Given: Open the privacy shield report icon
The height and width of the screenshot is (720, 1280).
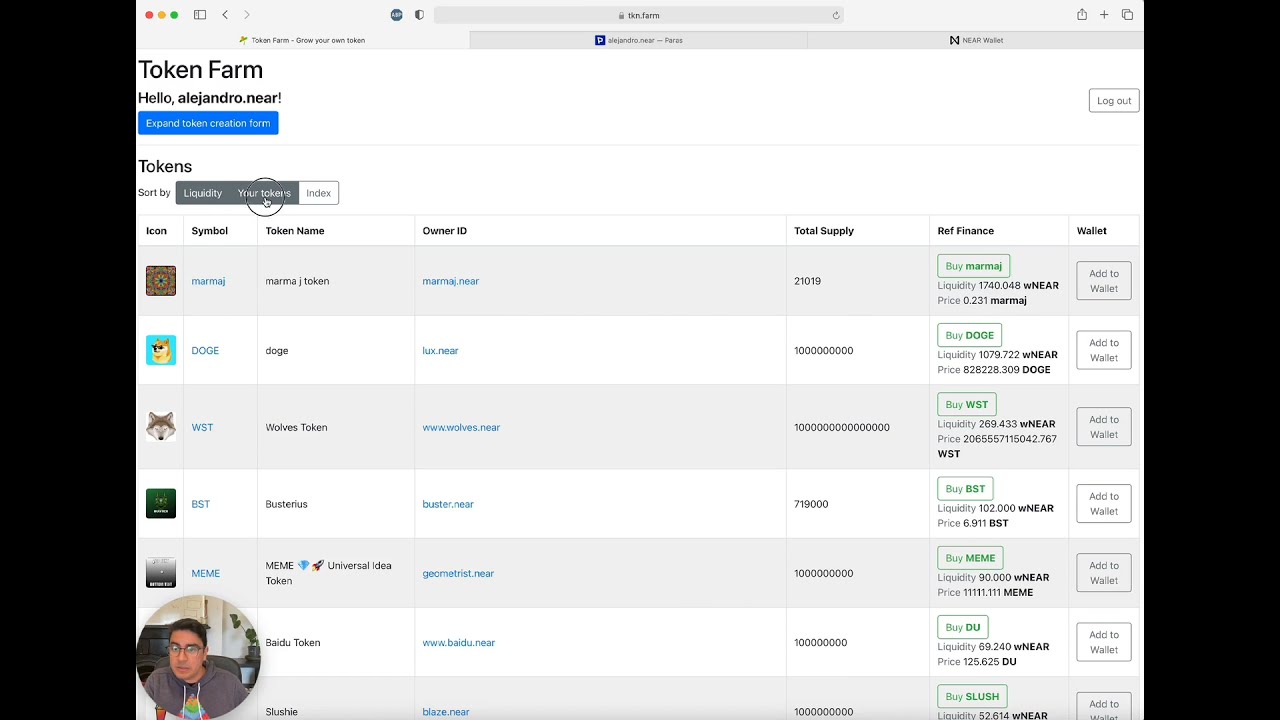Looking at the screenshot, I should click(x=419, y=15).
